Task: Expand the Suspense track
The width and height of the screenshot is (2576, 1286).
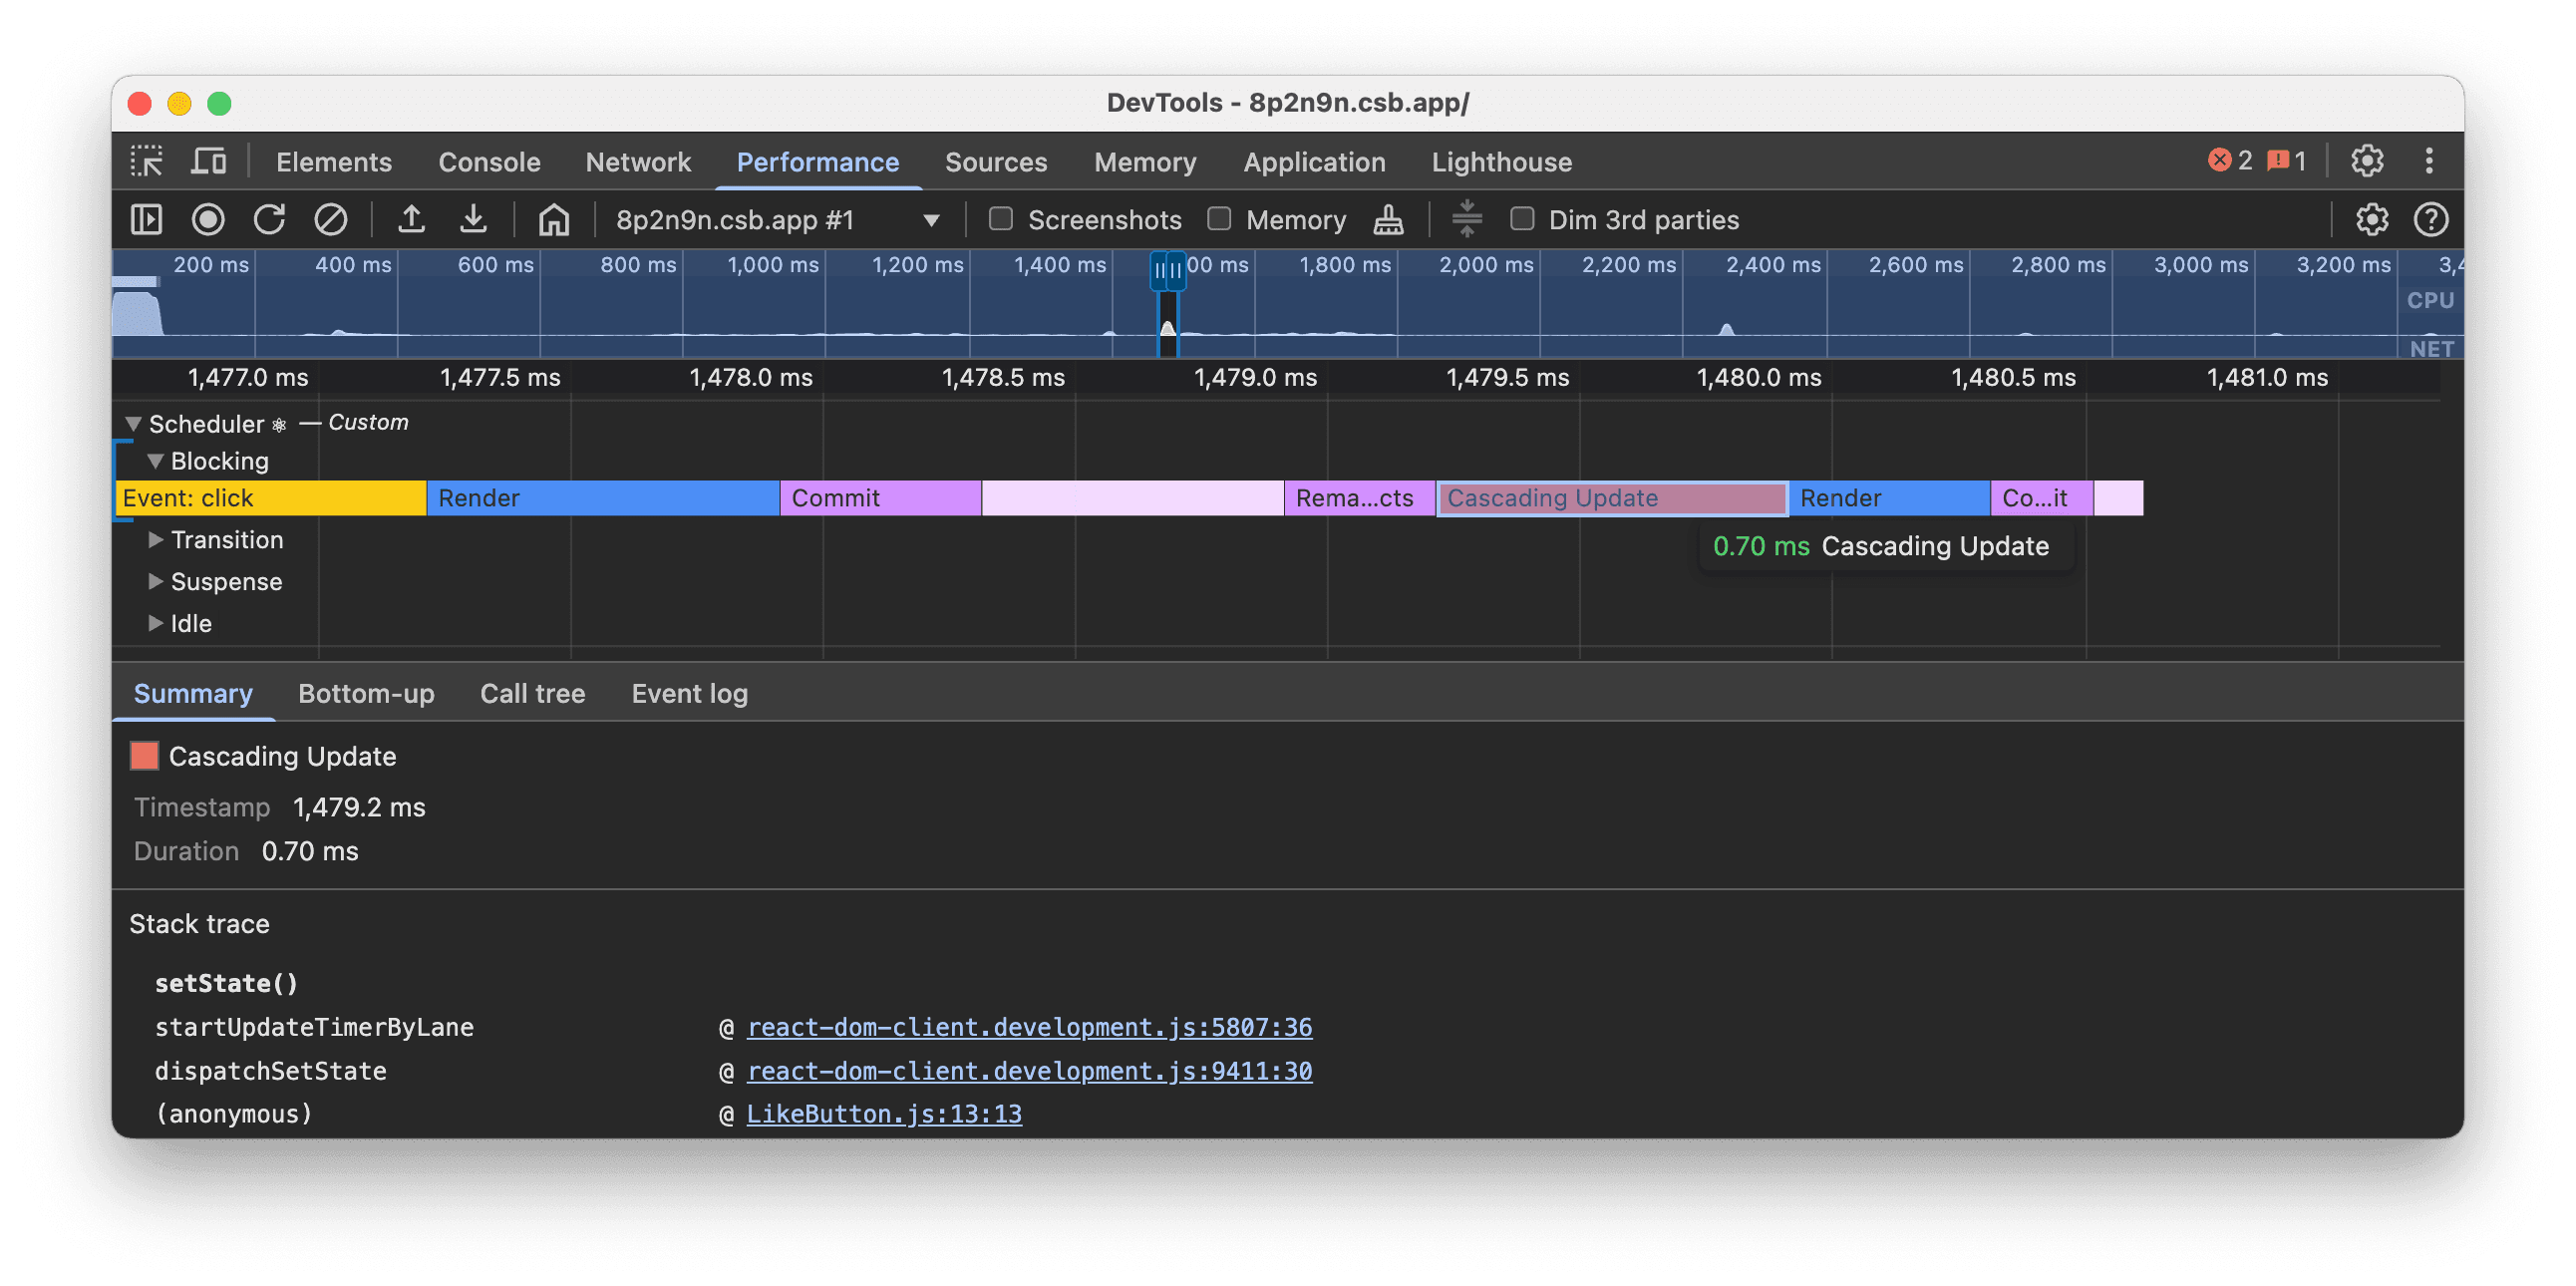Action: tap(155, 582)
